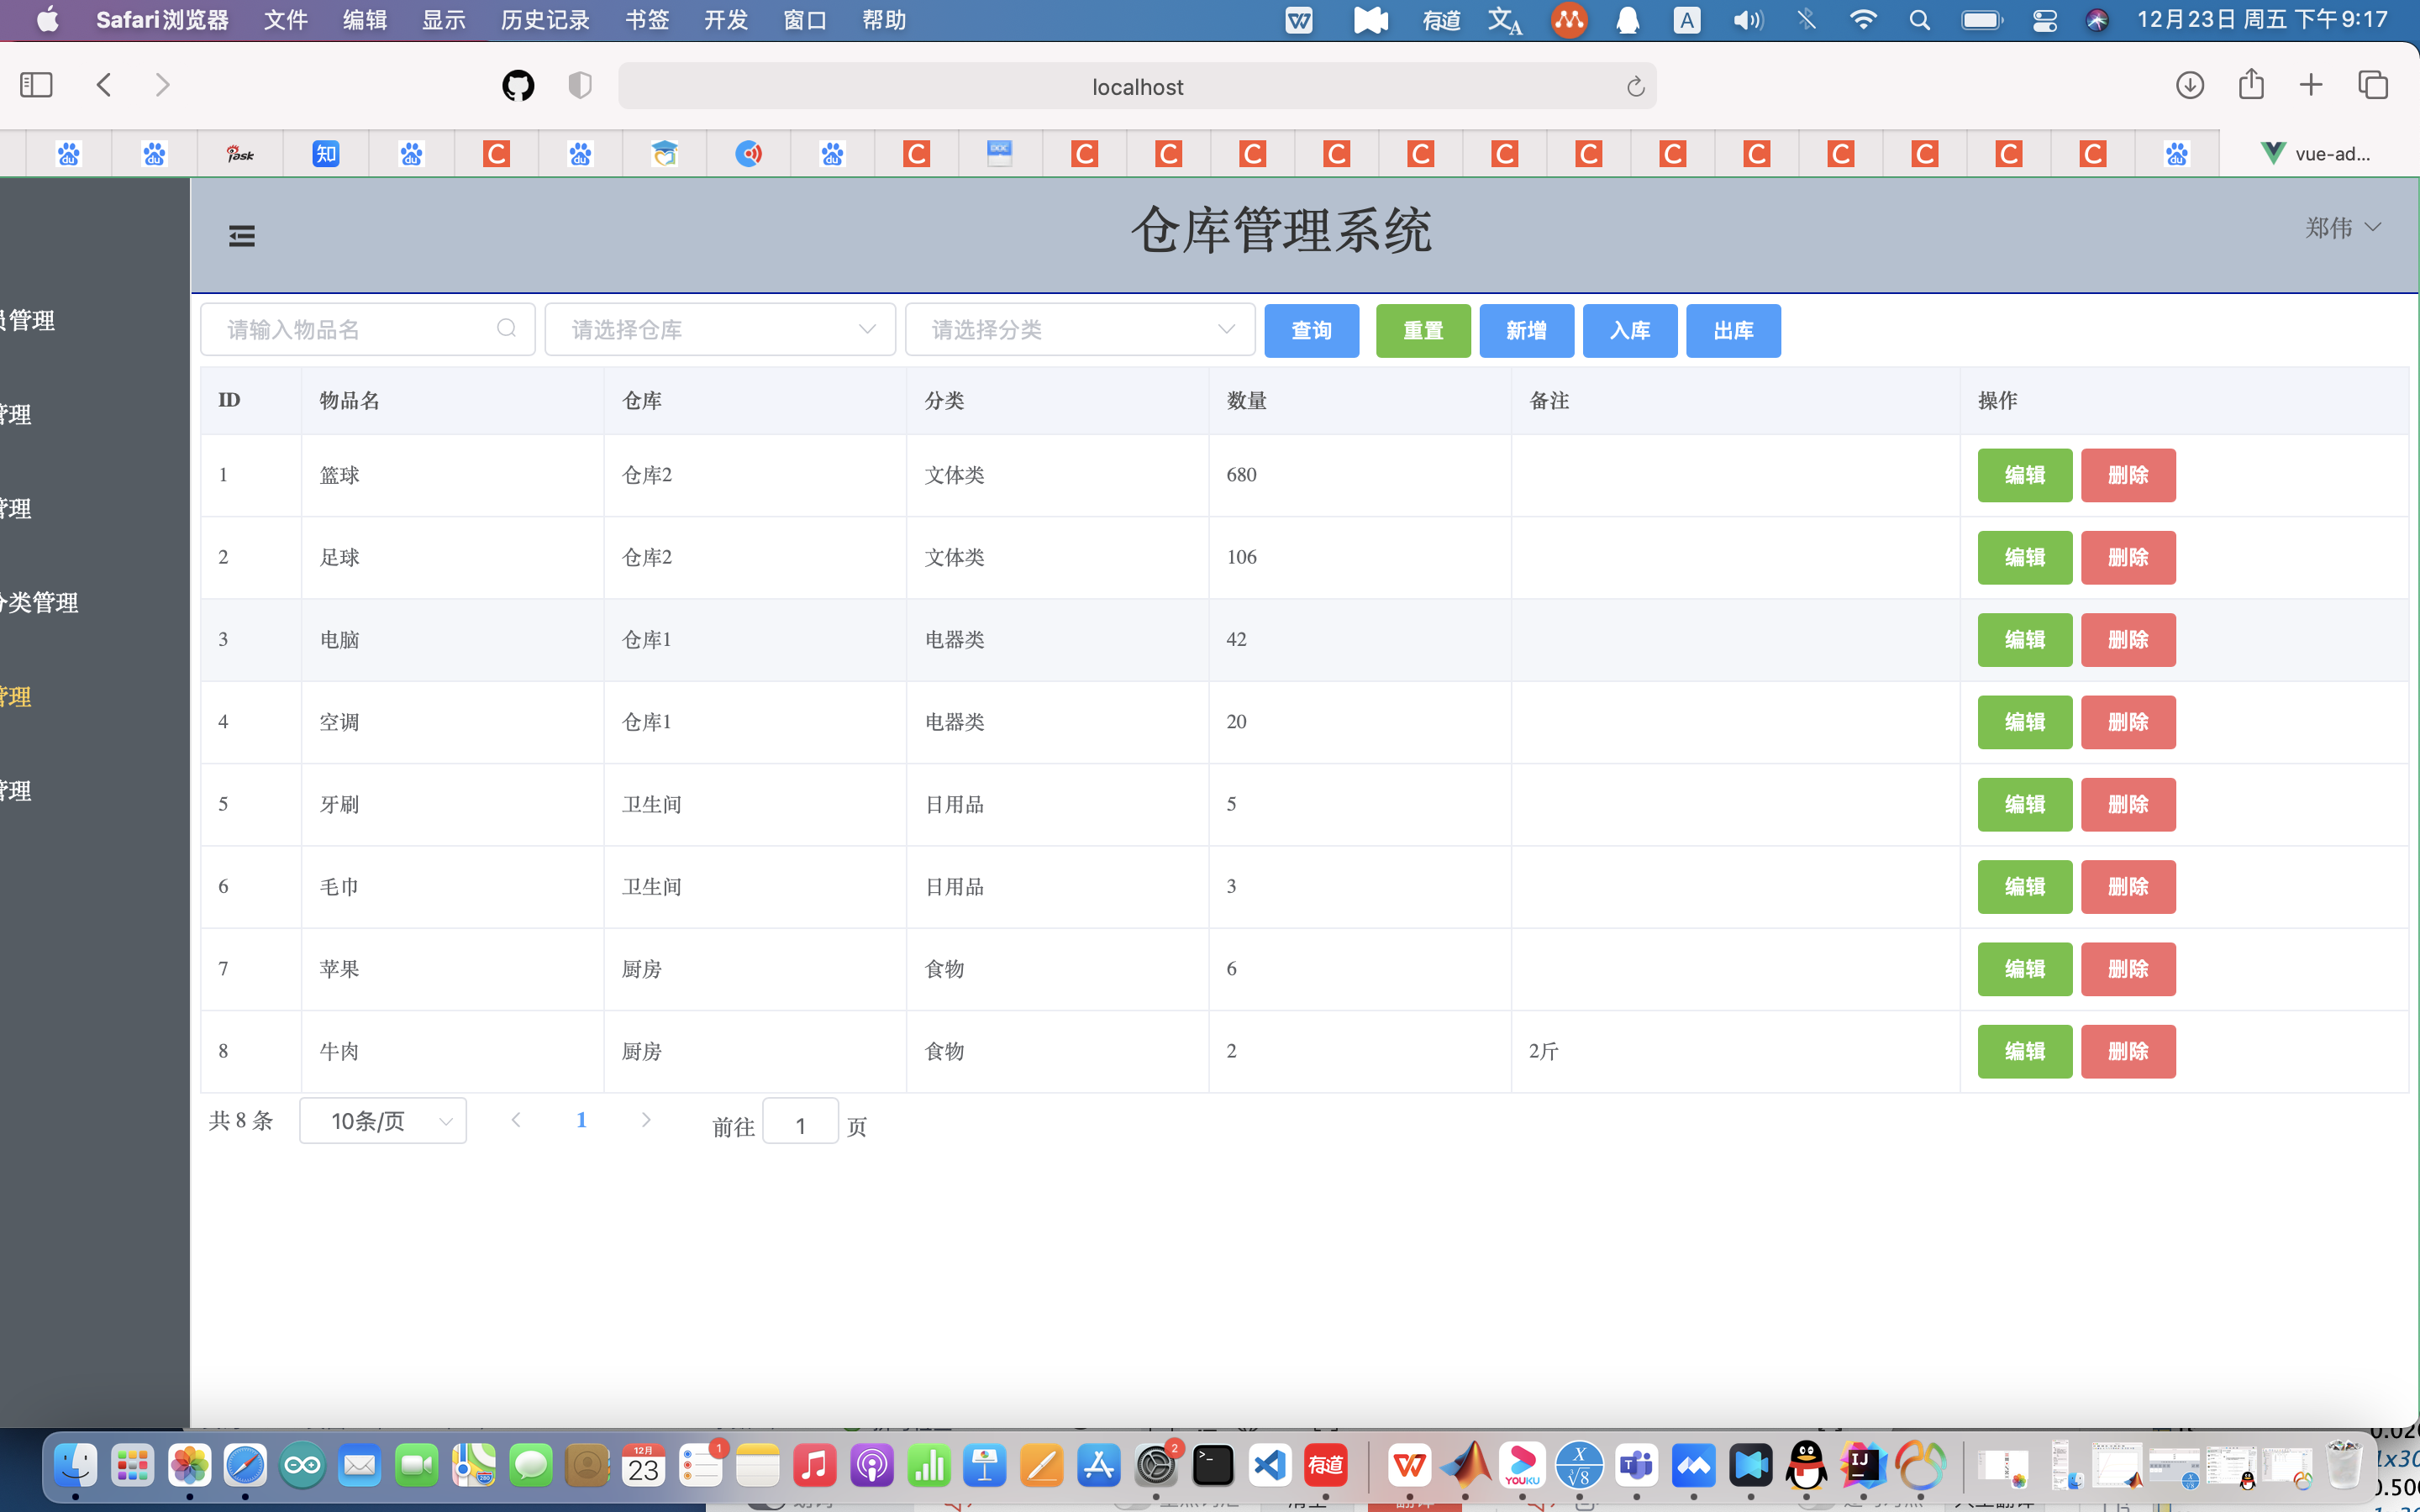Open Visual Studio Code in Dock
Viewport: 2420px width, 1512px height.
point(1270,1467)
